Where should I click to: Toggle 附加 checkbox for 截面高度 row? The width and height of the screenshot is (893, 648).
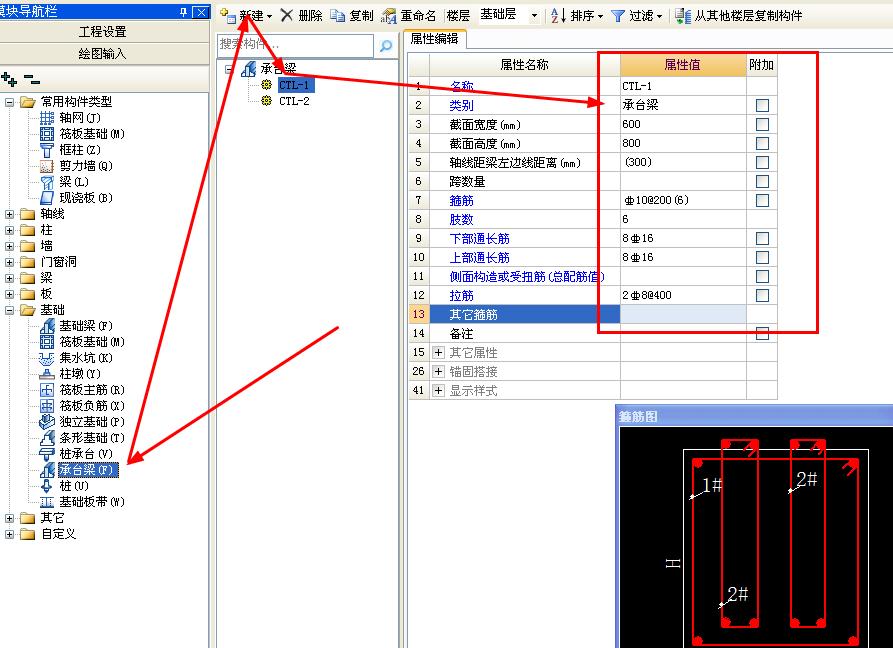(762, 143)
